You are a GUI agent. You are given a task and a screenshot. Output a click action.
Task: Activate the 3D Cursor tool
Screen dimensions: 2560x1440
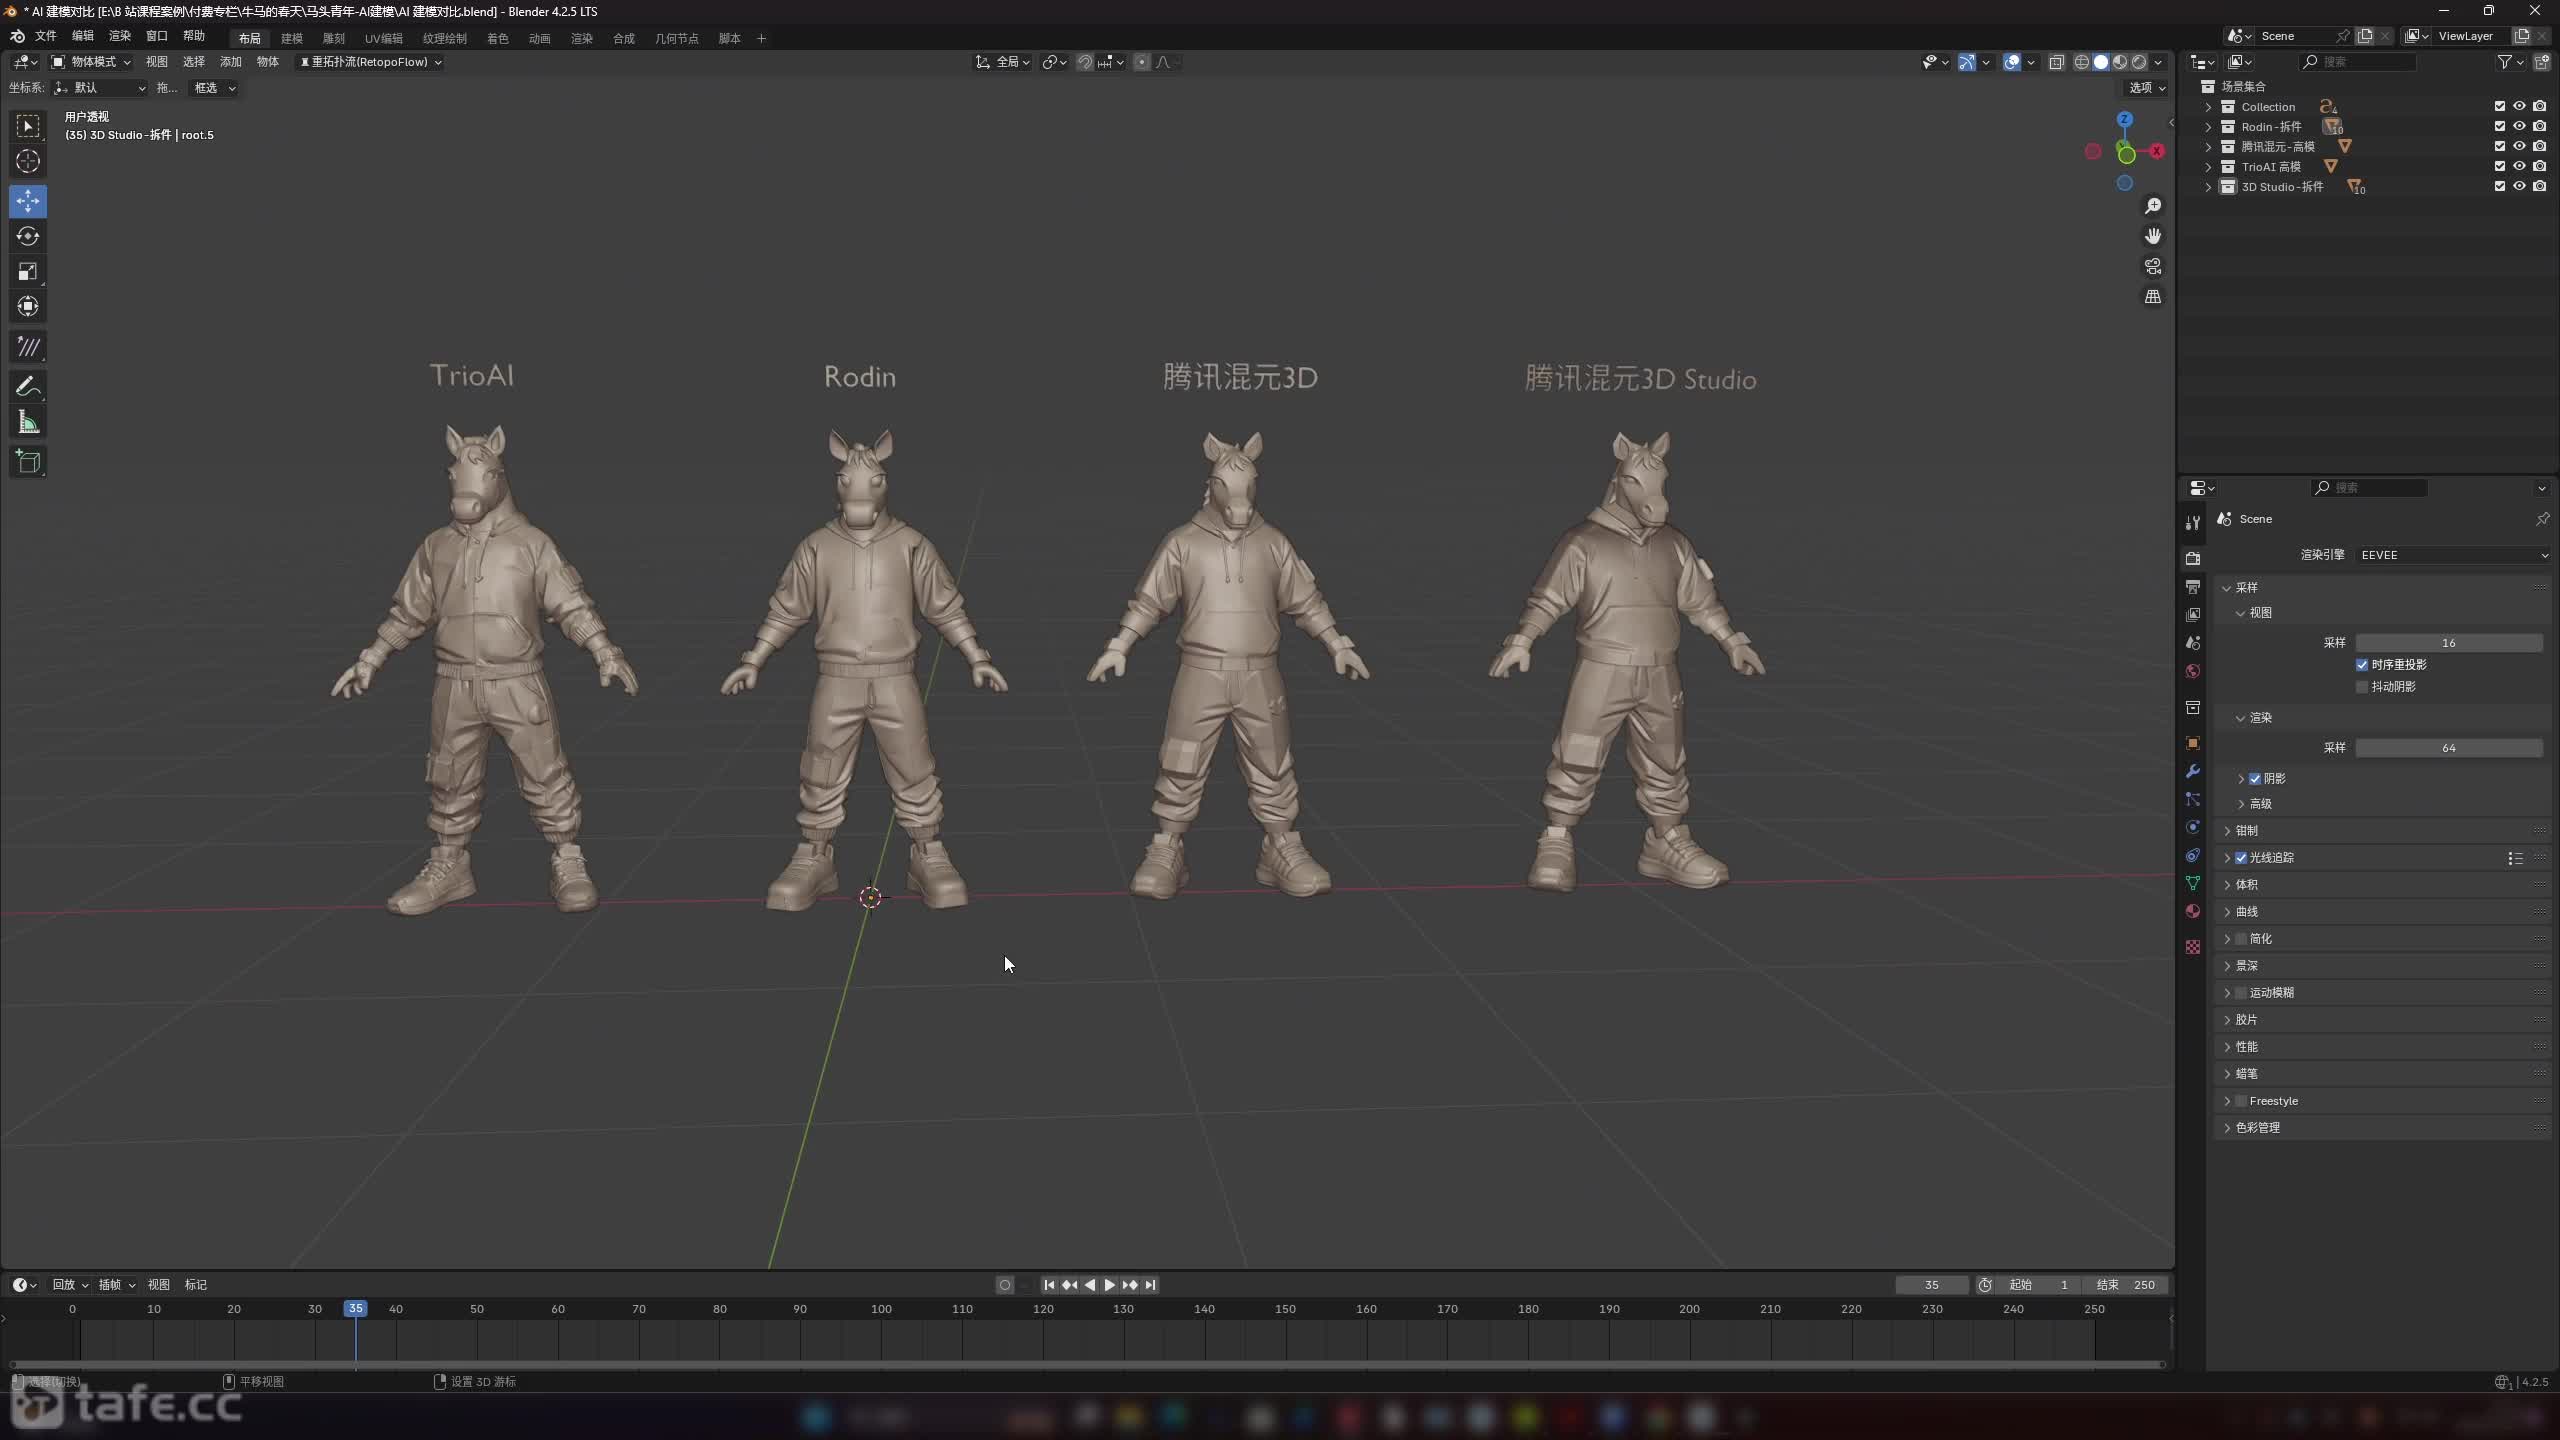(x=28, y=161)
